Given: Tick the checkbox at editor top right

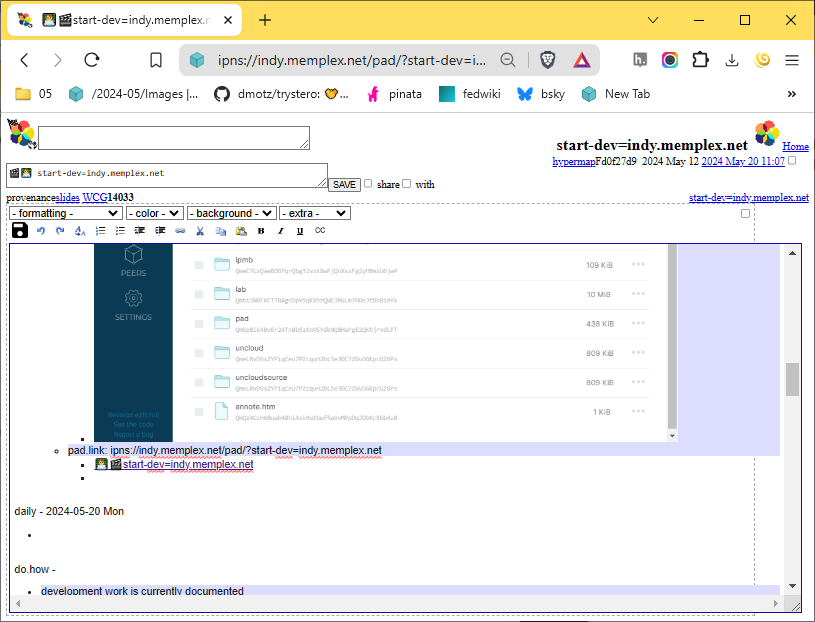Looking at the screenshot, I should click(x=745, y=214).
